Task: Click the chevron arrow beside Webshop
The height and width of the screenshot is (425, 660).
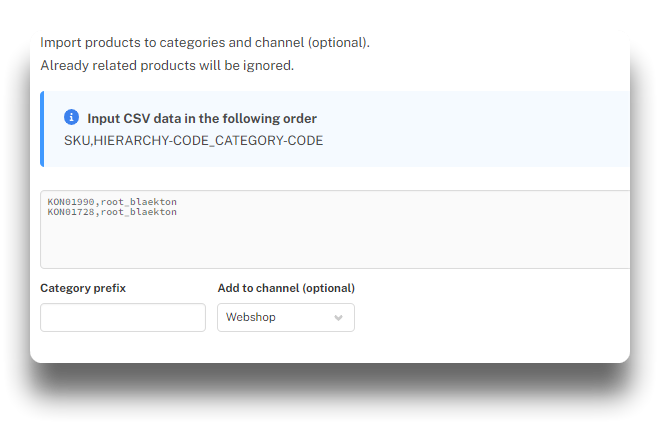Action: pos(338,318)
